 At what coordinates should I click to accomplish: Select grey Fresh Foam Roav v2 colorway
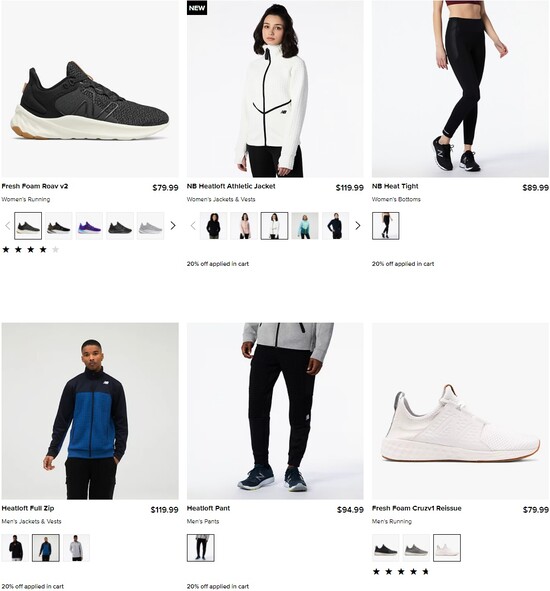(x=150, y=226)
